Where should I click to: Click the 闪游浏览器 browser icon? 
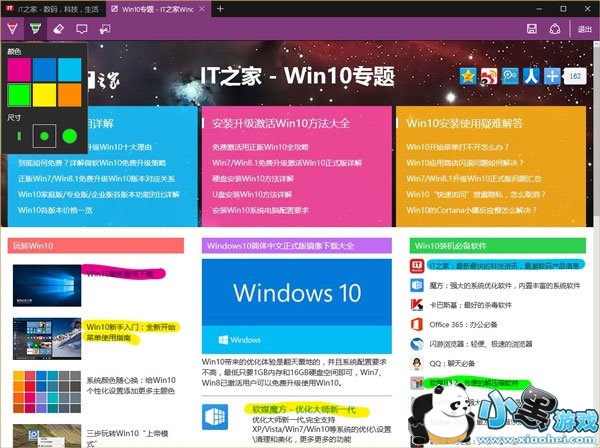(417, 344)
